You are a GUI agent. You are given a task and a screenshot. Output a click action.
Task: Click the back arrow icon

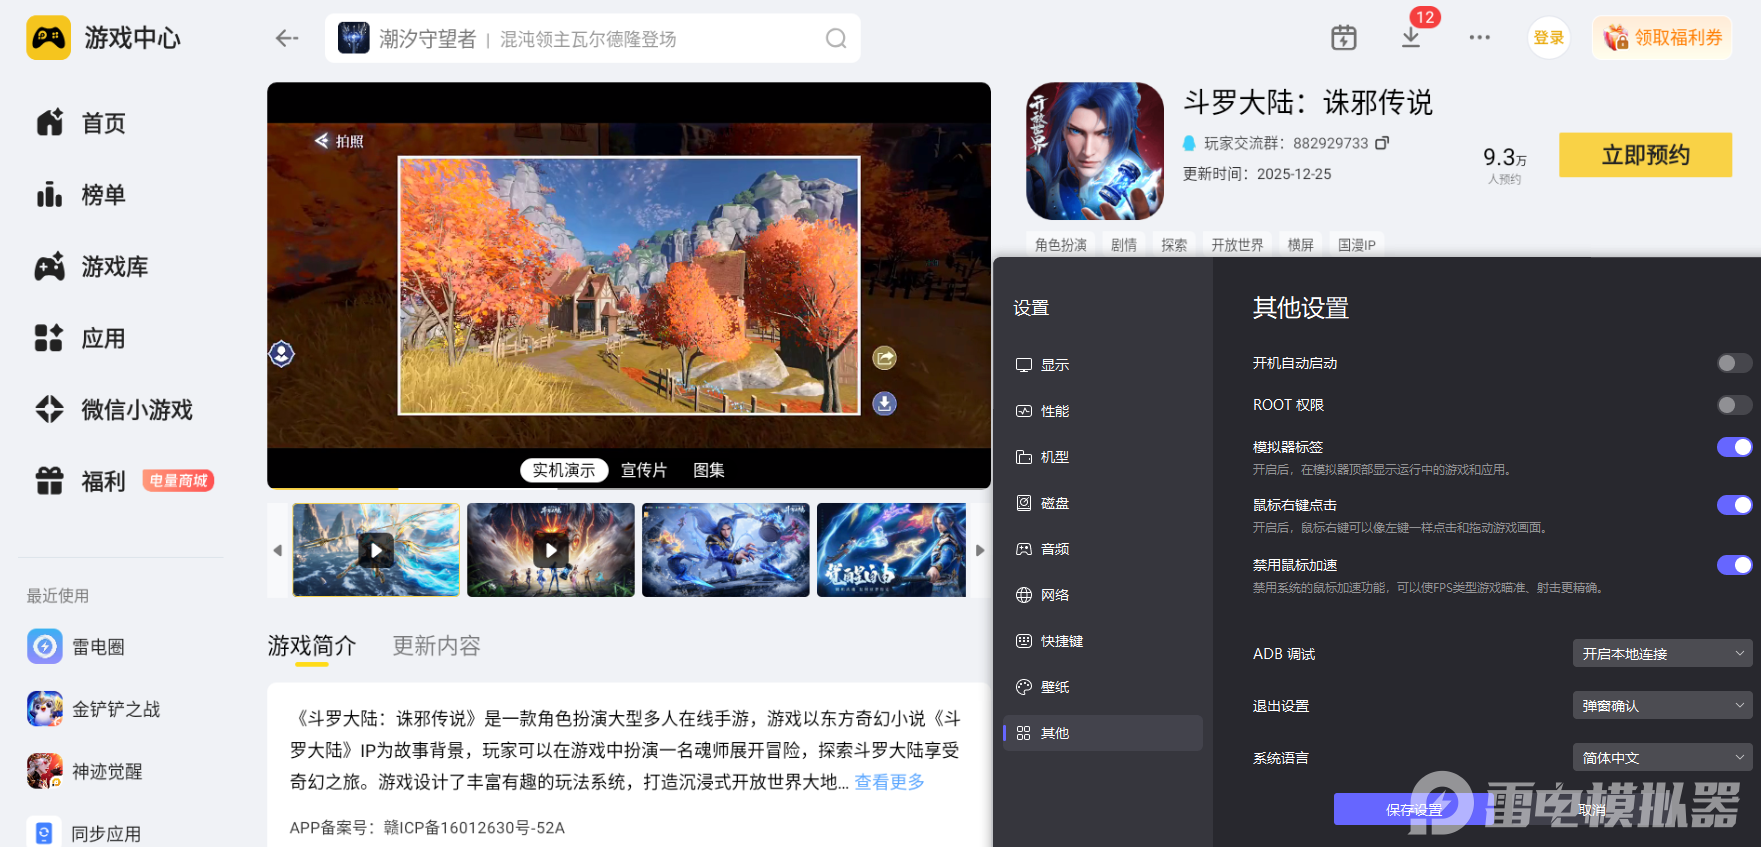pos(287,38)
